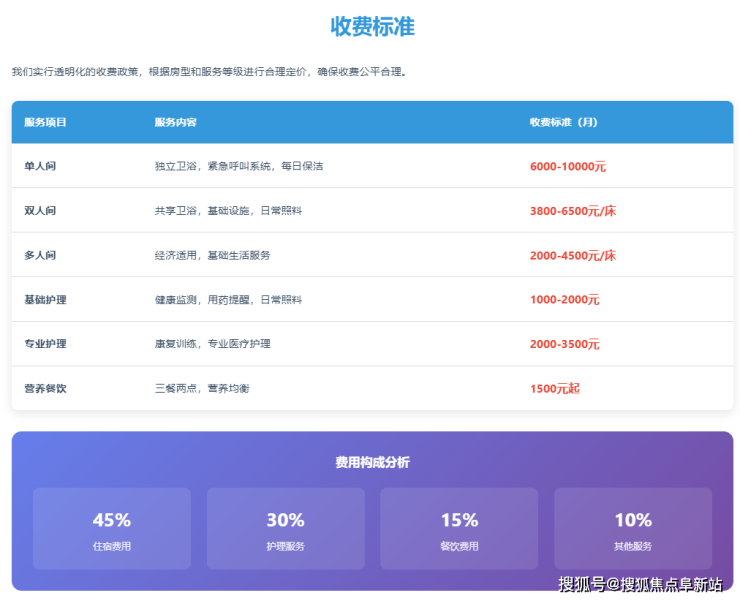Open the 15% 餐饮费用 card
The image size is (740, 601).
point(459,529)
